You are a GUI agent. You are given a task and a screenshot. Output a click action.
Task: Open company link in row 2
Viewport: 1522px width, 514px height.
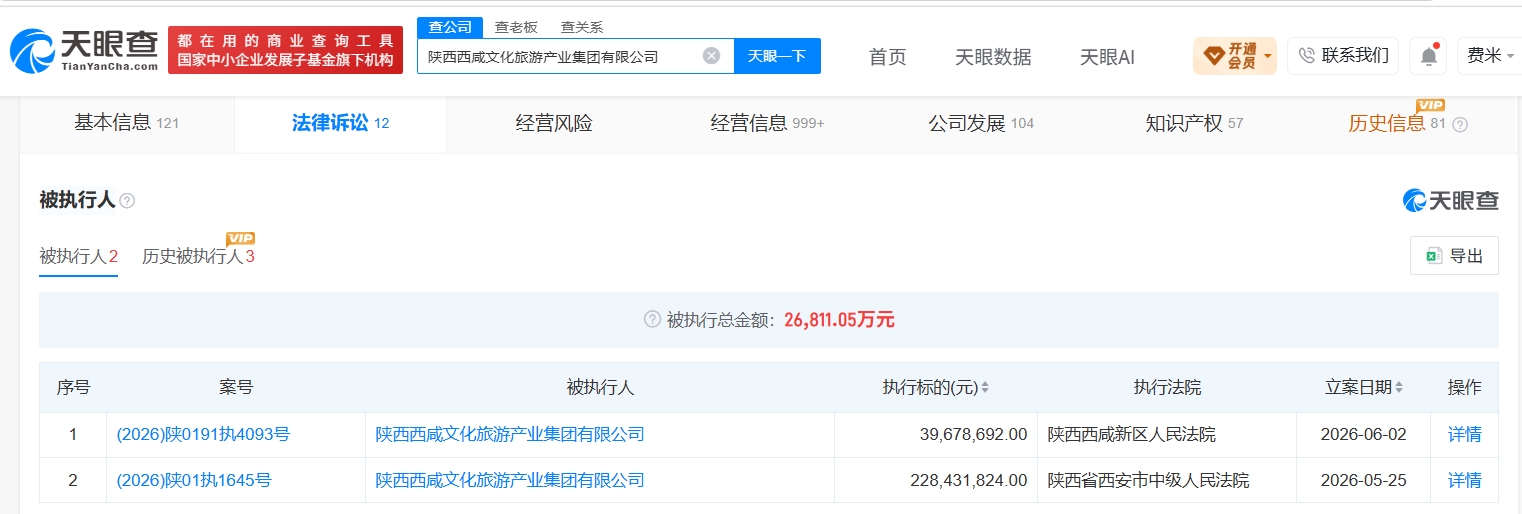(x=510, y=481)
